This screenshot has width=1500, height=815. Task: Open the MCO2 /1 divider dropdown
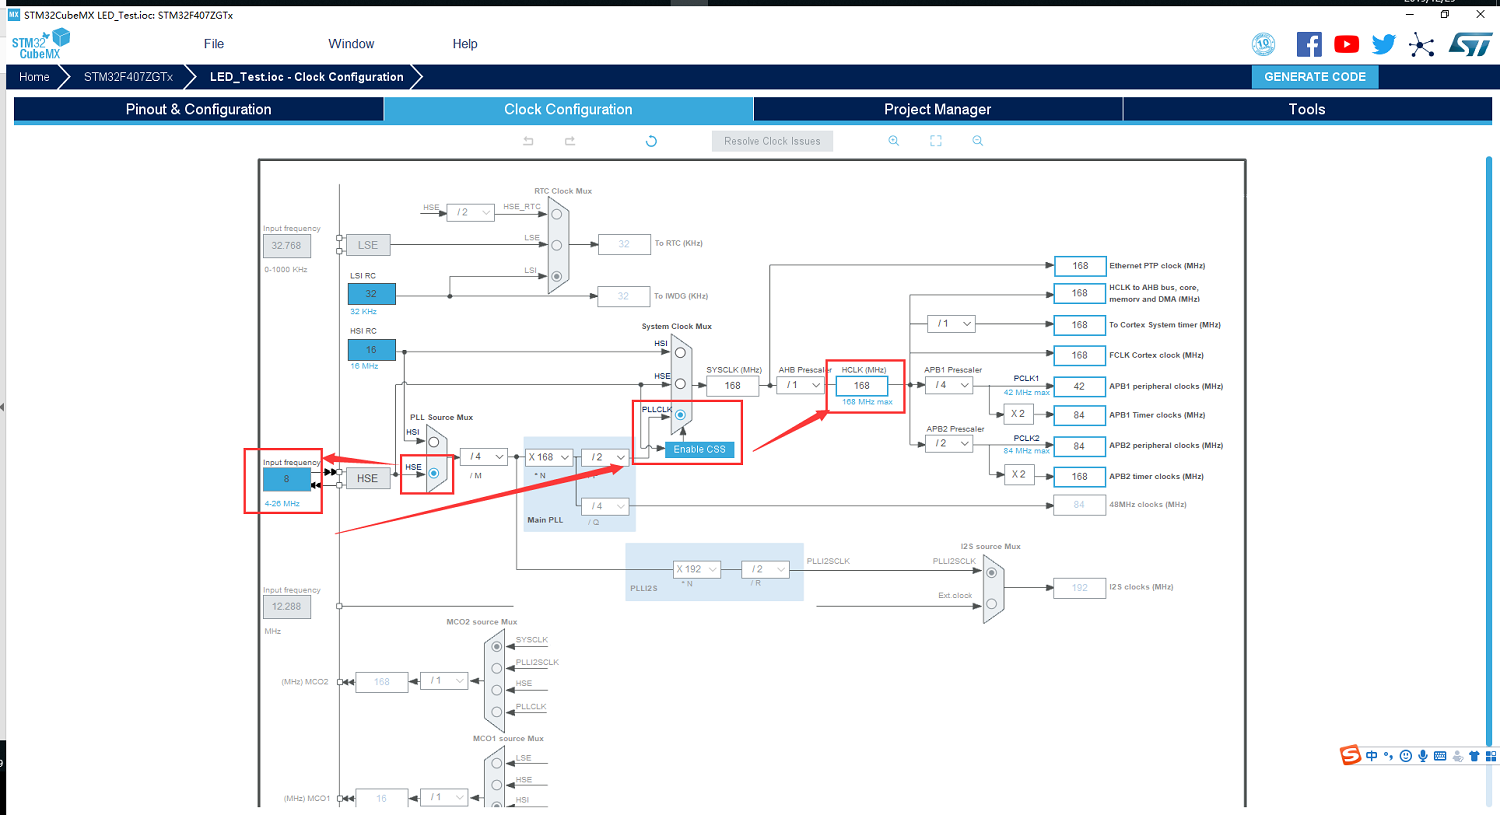pyautogui.click(x=444, y=681)
